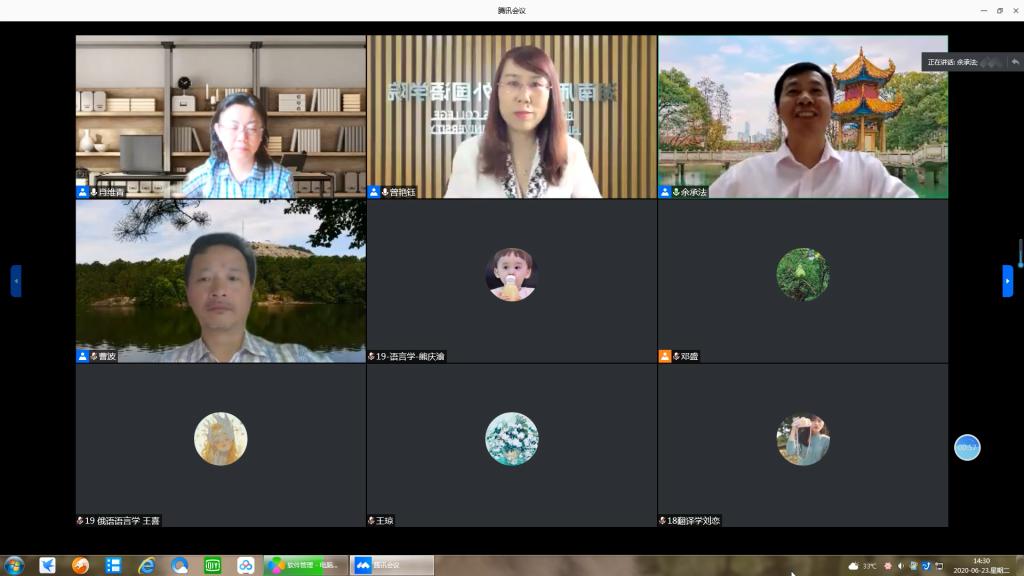This screenshot has width=1024, height=576.
Task: Click the reply arrow in the speaking indicator
Action: pyautogui.click(x=1015, y=62)
